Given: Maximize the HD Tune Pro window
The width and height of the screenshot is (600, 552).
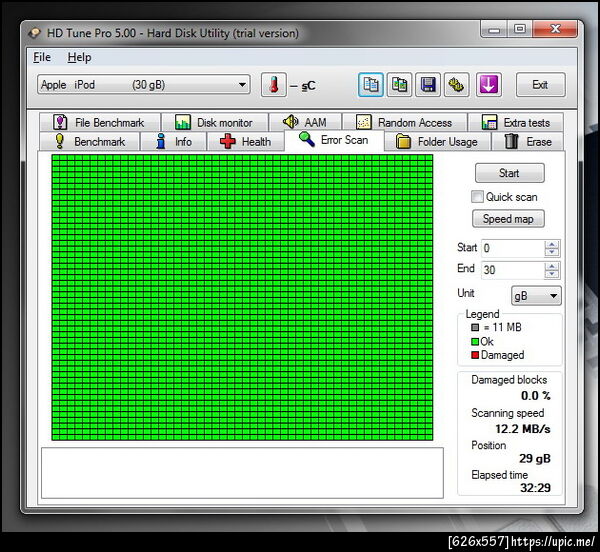Looking at the screenshot, I should [x=520, y=30].
